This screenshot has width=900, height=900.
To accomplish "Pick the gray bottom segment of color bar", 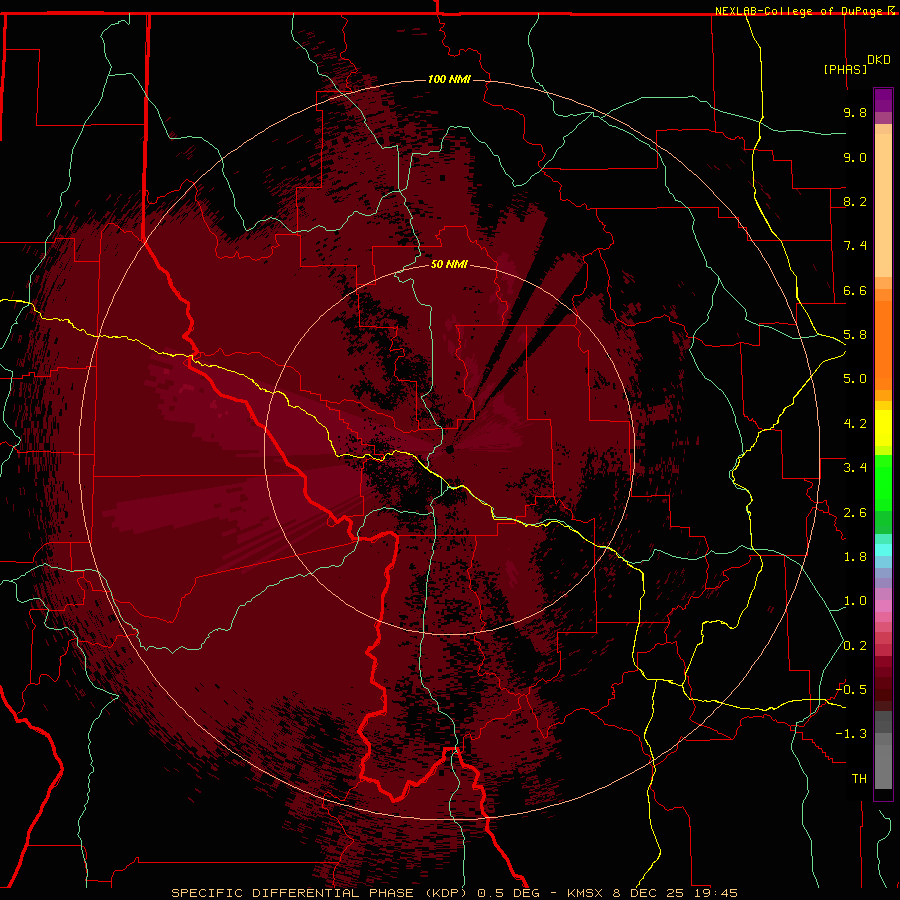I will (883, 763).
